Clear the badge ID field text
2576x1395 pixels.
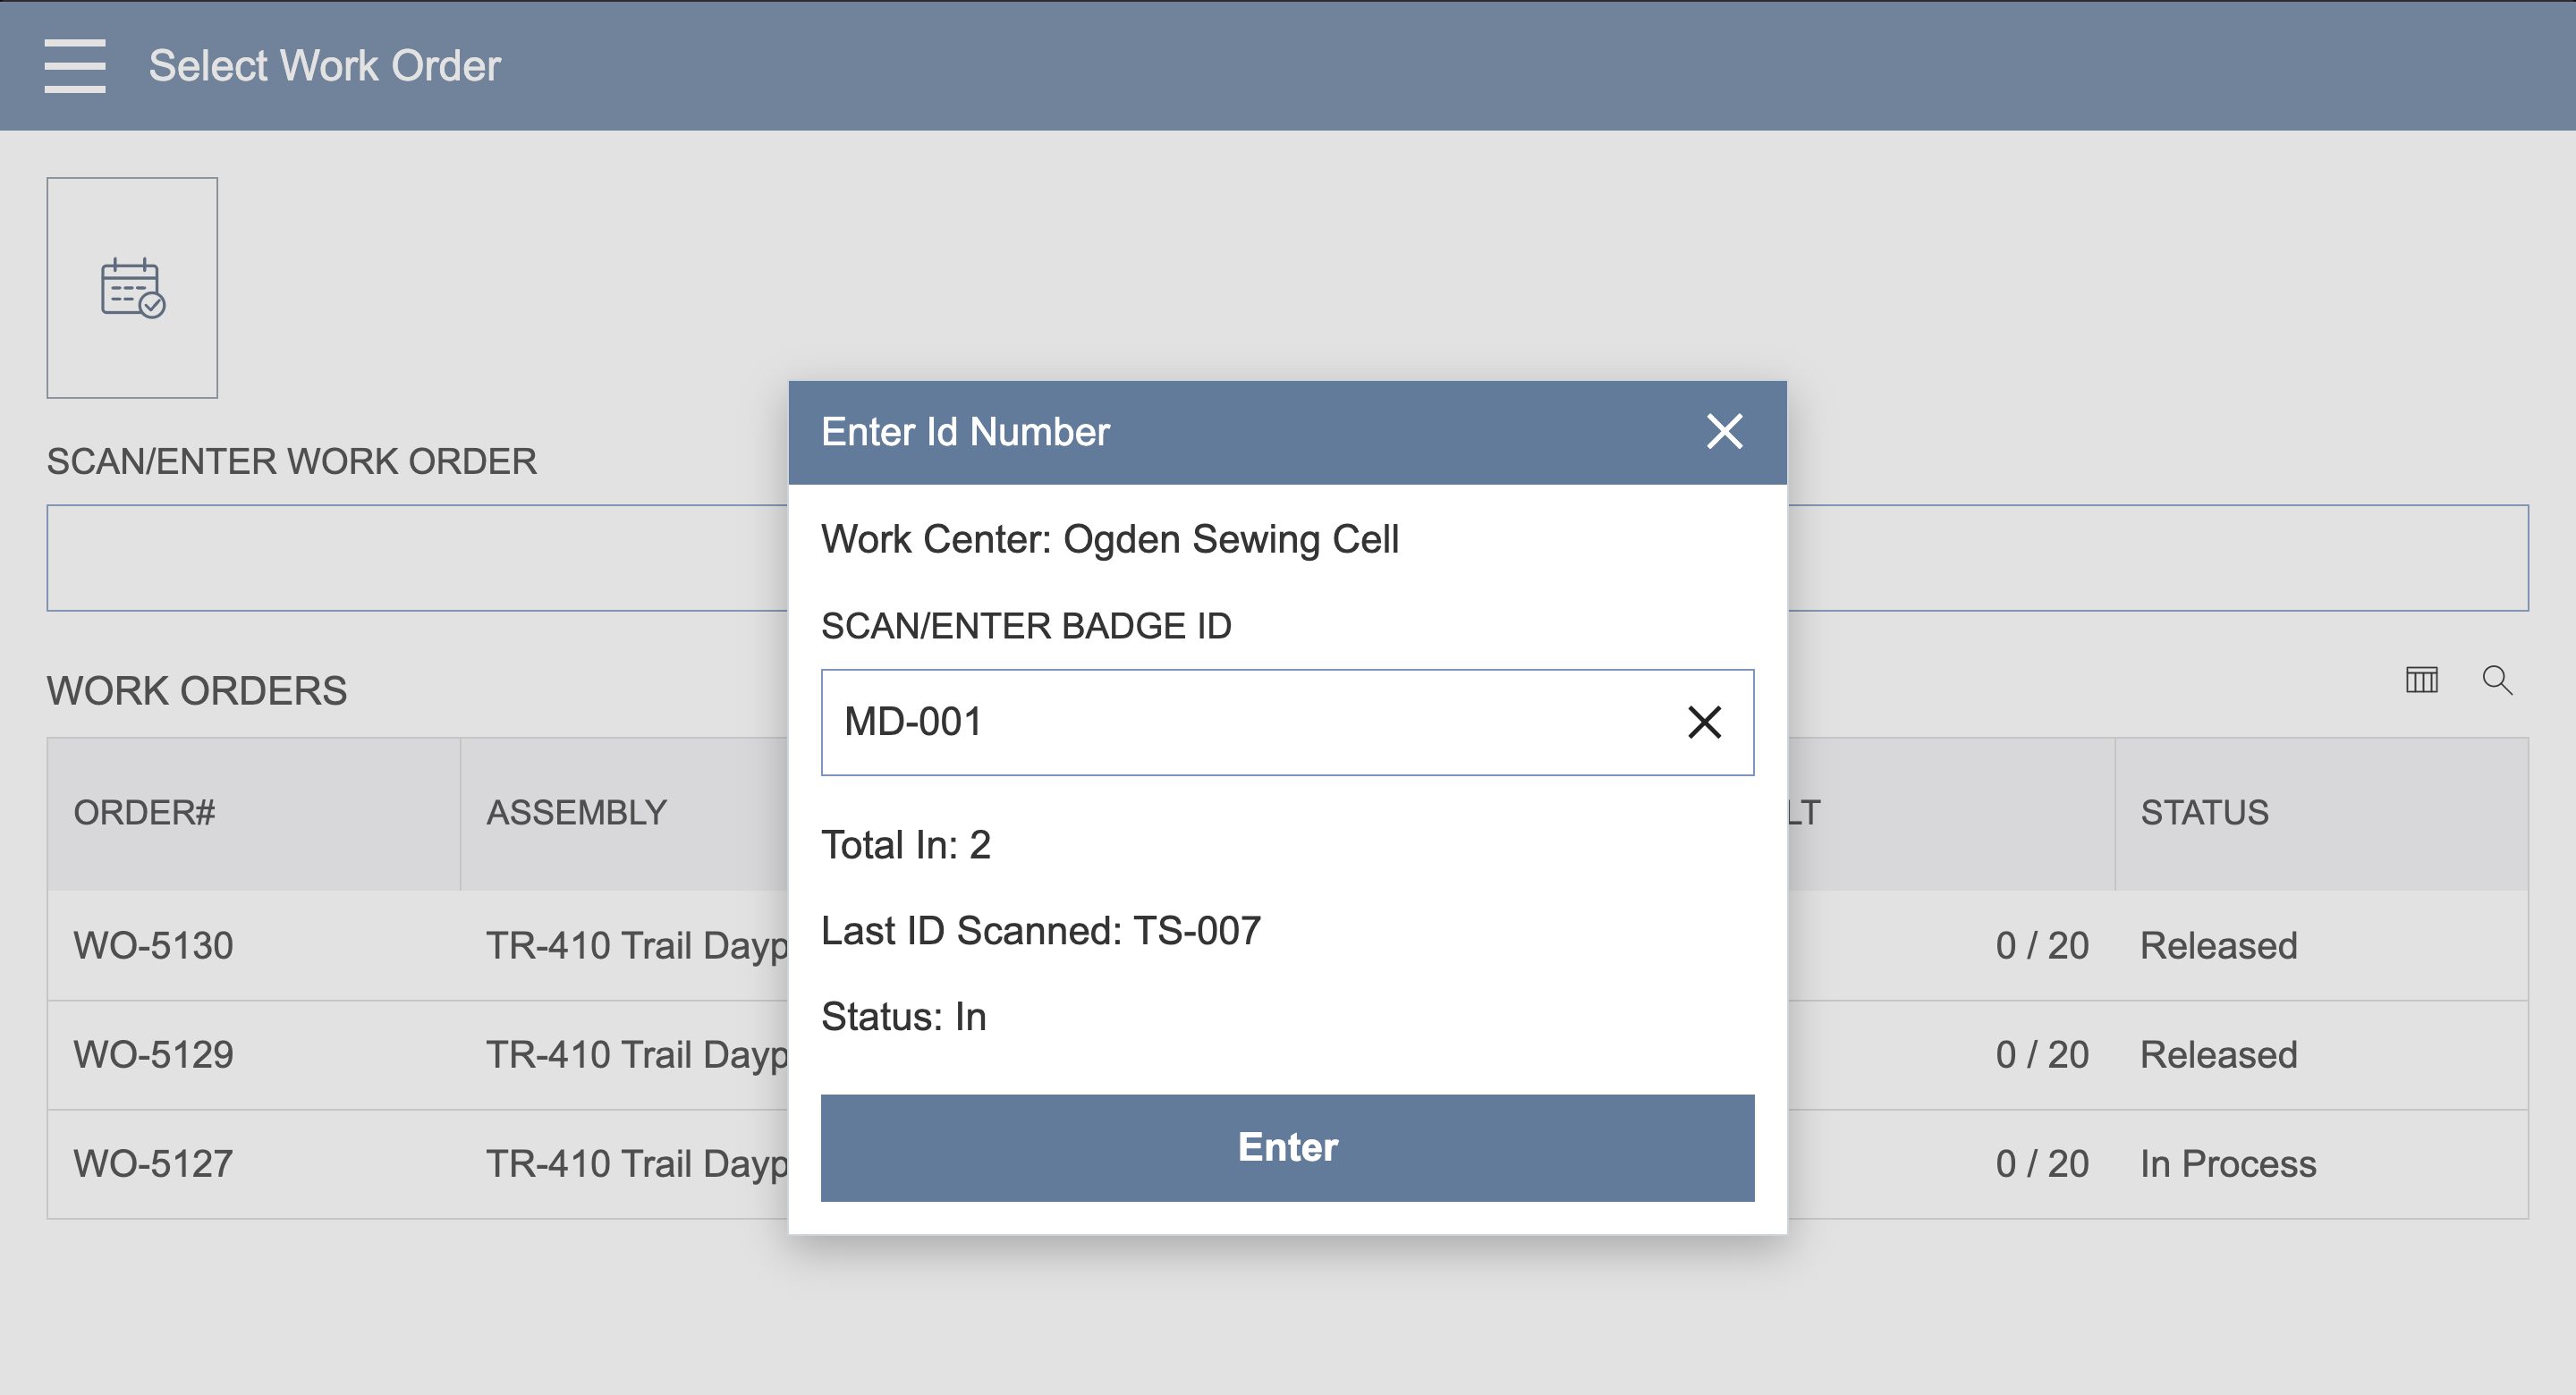(1704, 722)
